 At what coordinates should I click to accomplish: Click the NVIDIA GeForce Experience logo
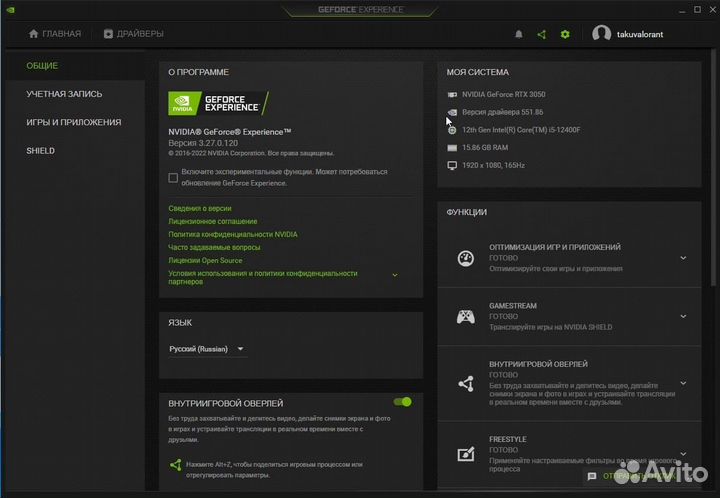pyautogui.click(x=219, y=103)
